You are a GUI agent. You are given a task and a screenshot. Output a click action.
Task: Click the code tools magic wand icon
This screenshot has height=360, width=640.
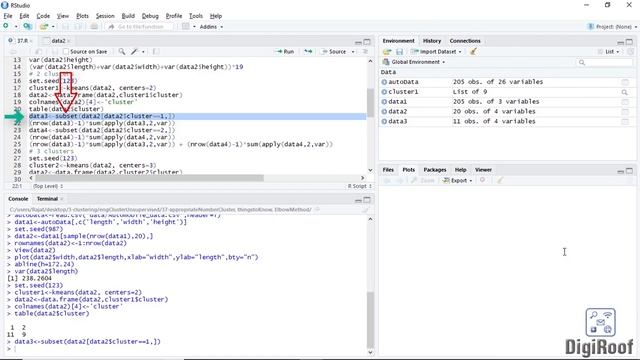click(x=135, y=51)
